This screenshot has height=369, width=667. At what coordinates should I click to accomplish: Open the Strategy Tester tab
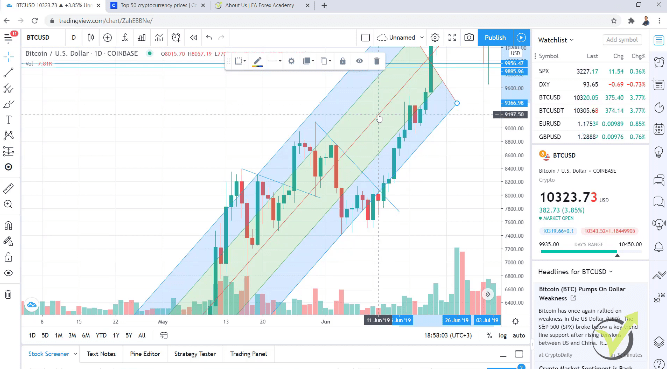(195, 354)
